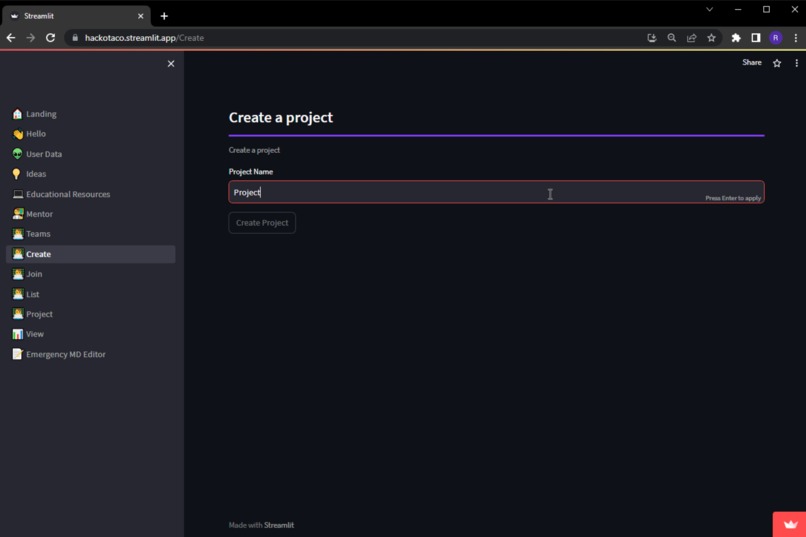The width and height of the screenshot is (806, 537).
Task: Click the light bulb icon beside Ideas
Action: (16, 174)
